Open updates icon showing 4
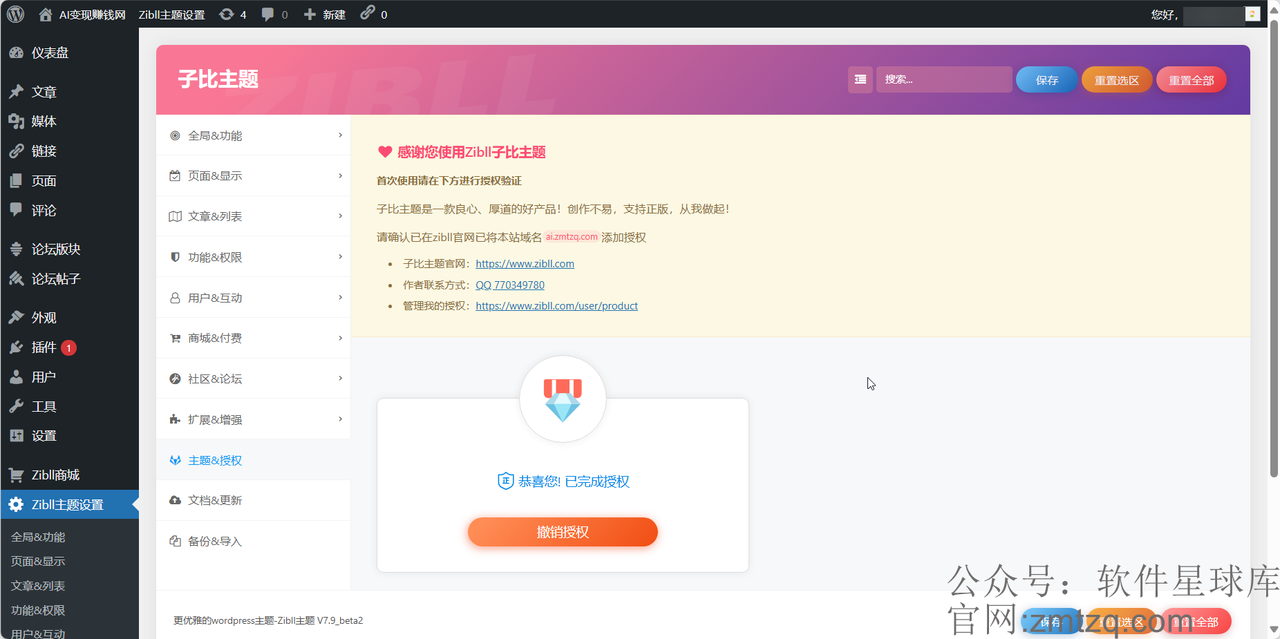Screen dimensions: 1280x639 point(226,14)
